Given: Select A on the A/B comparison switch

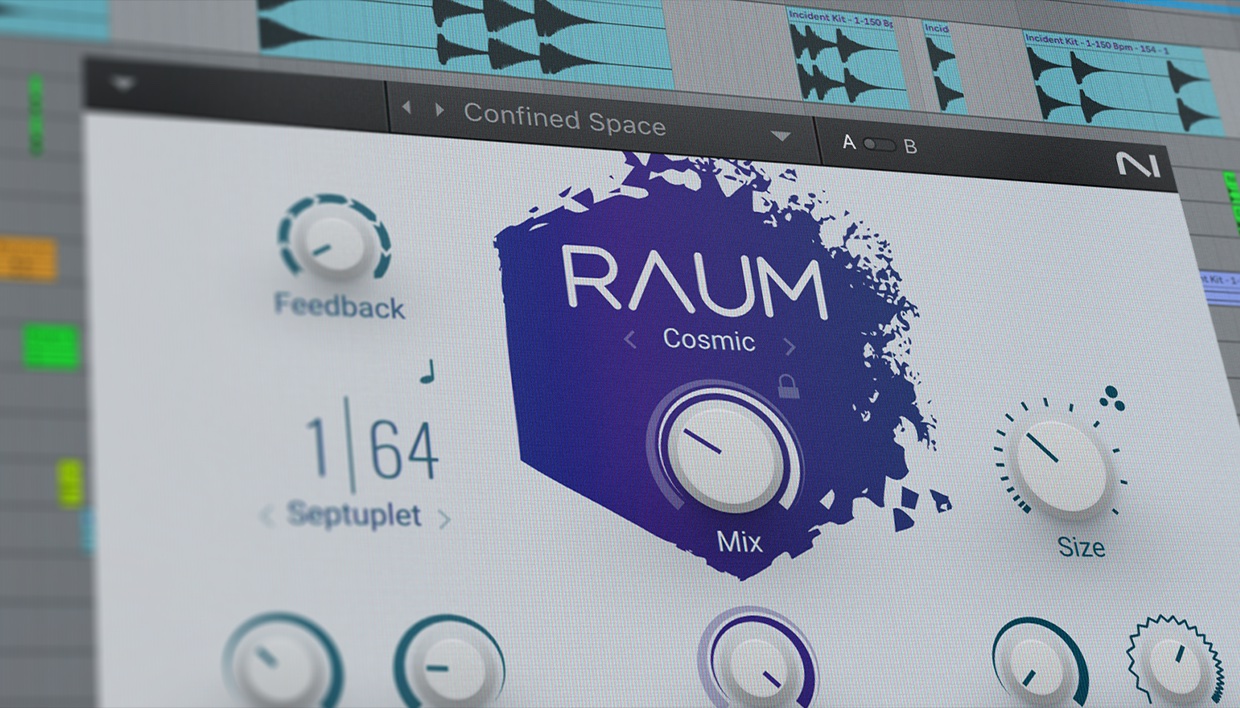Looking at the screenshot, I should coord(848,142).
